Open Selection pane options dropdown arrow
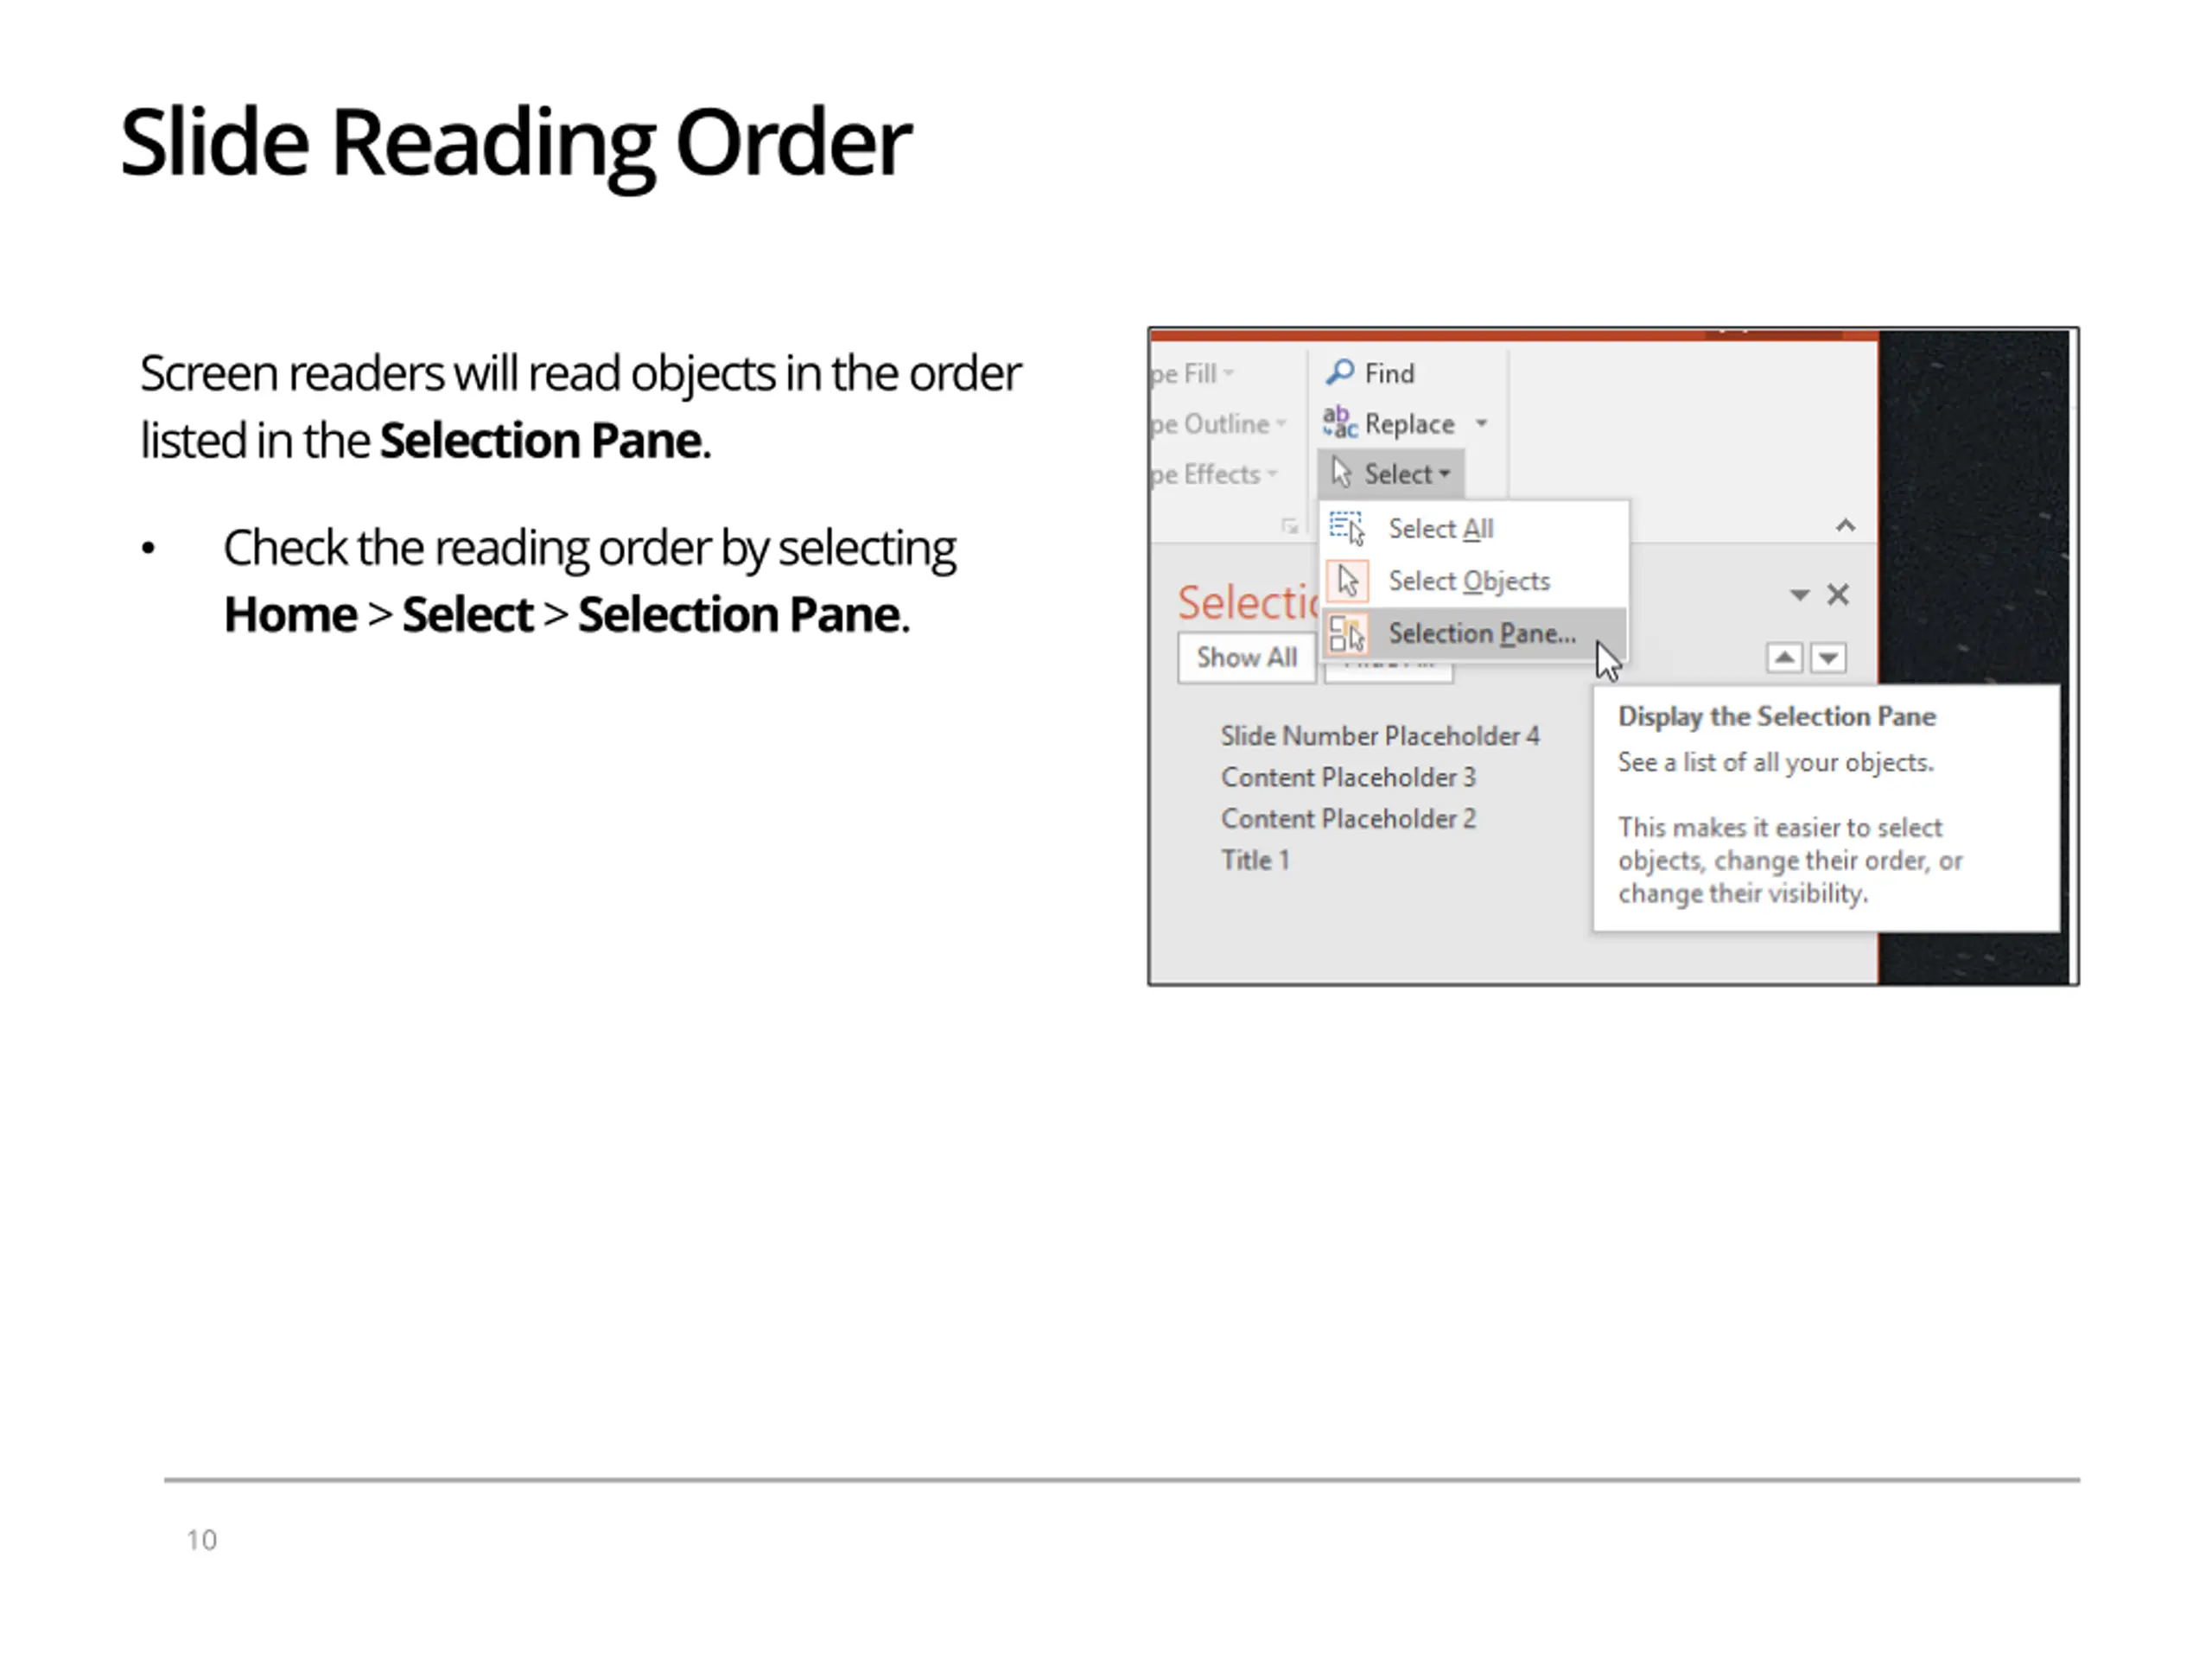The image size is (2212, 1659). point(1799,596)
